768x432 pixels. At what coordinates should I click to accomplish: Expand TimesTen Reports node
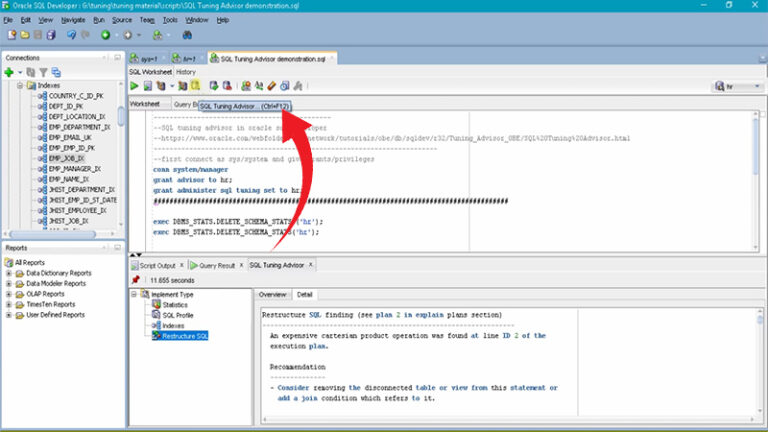coord(9,304)
